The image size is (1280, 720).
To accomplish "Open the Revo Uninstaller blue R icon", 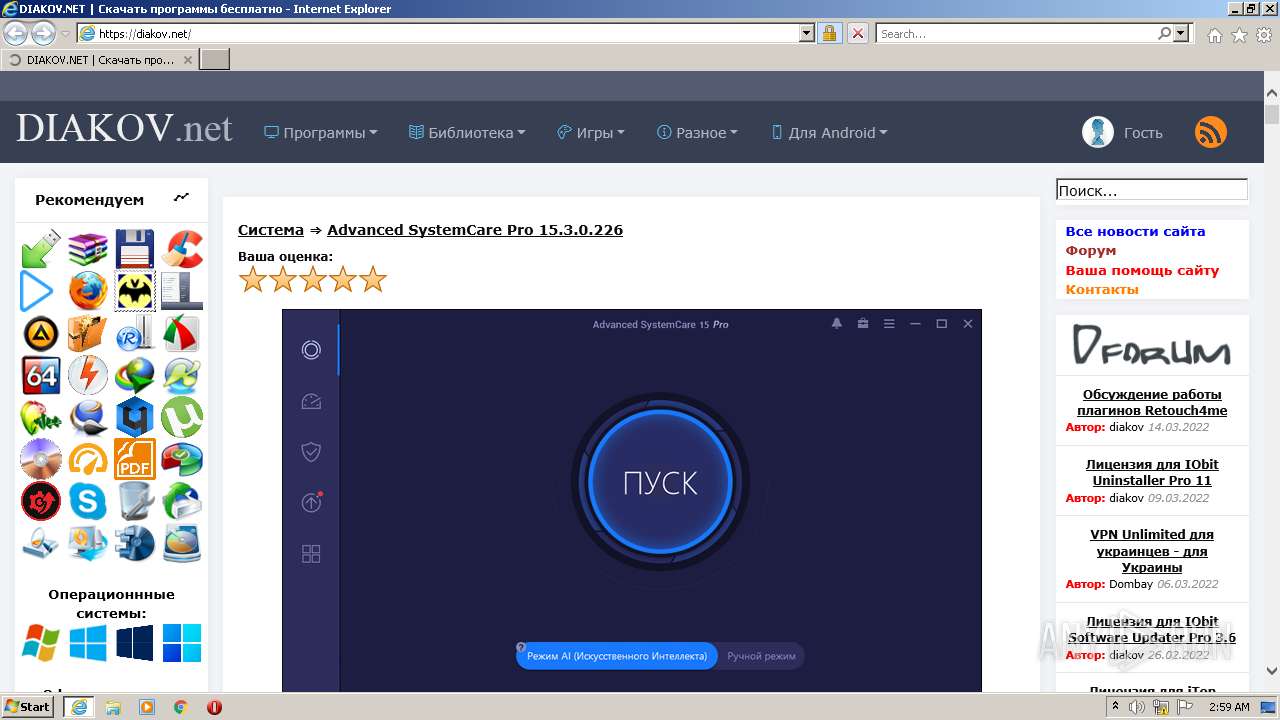I will [x=135, y=334].
